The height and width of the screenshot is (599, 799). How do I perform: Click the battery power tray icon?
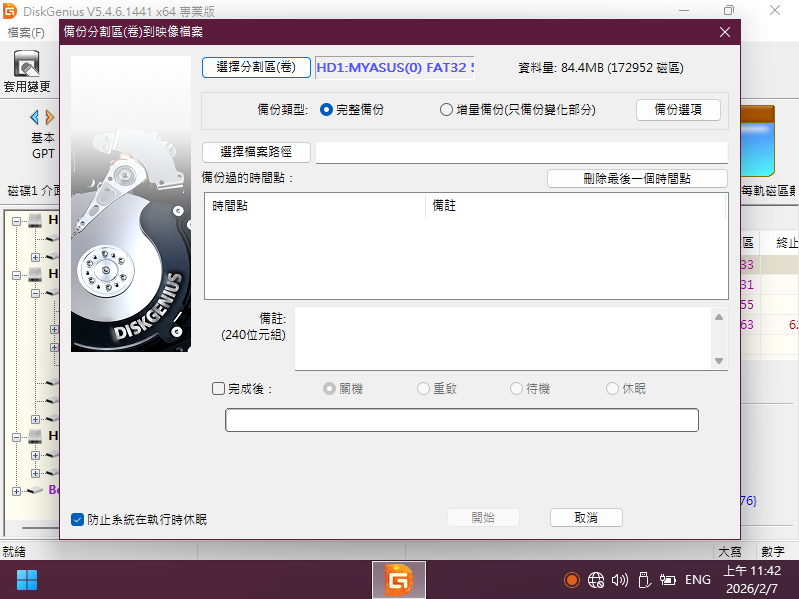pos(668,580)
